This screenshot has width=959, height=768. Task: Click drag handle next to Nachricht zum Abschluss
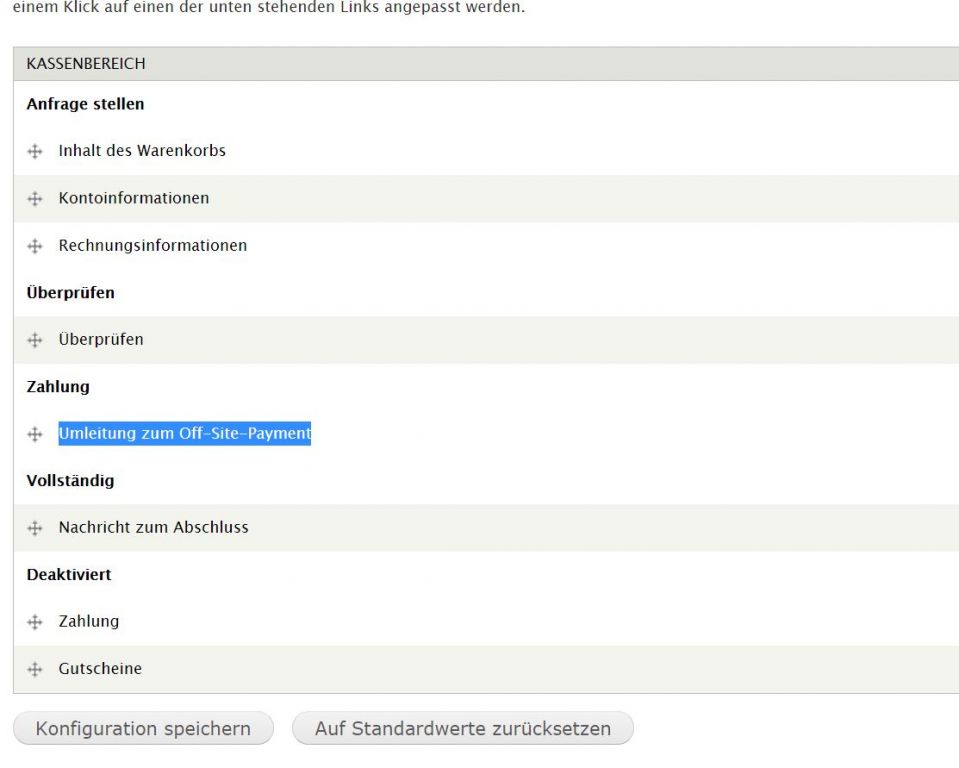click(35, 528)
